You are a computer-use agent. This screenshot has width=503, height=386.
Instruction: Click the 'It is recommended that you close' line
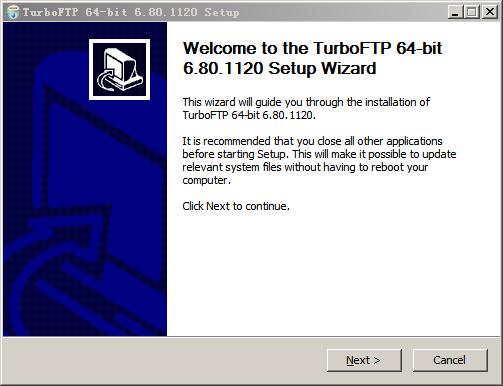(312, 141)
